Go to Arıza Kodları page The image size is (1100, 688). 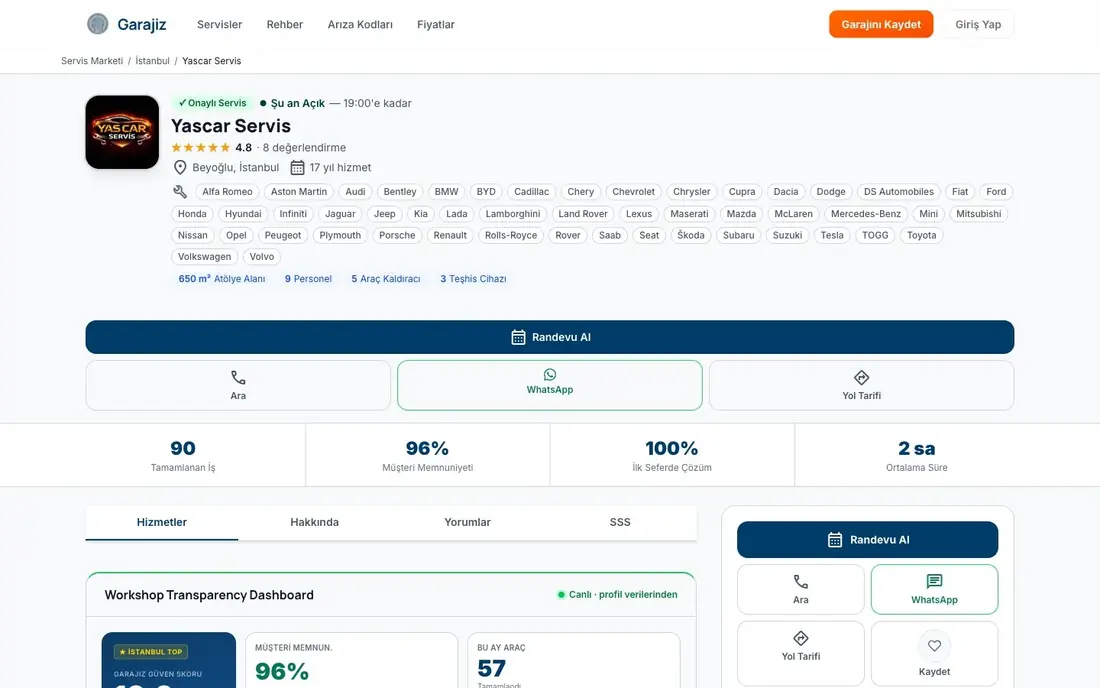pos(360,25)
